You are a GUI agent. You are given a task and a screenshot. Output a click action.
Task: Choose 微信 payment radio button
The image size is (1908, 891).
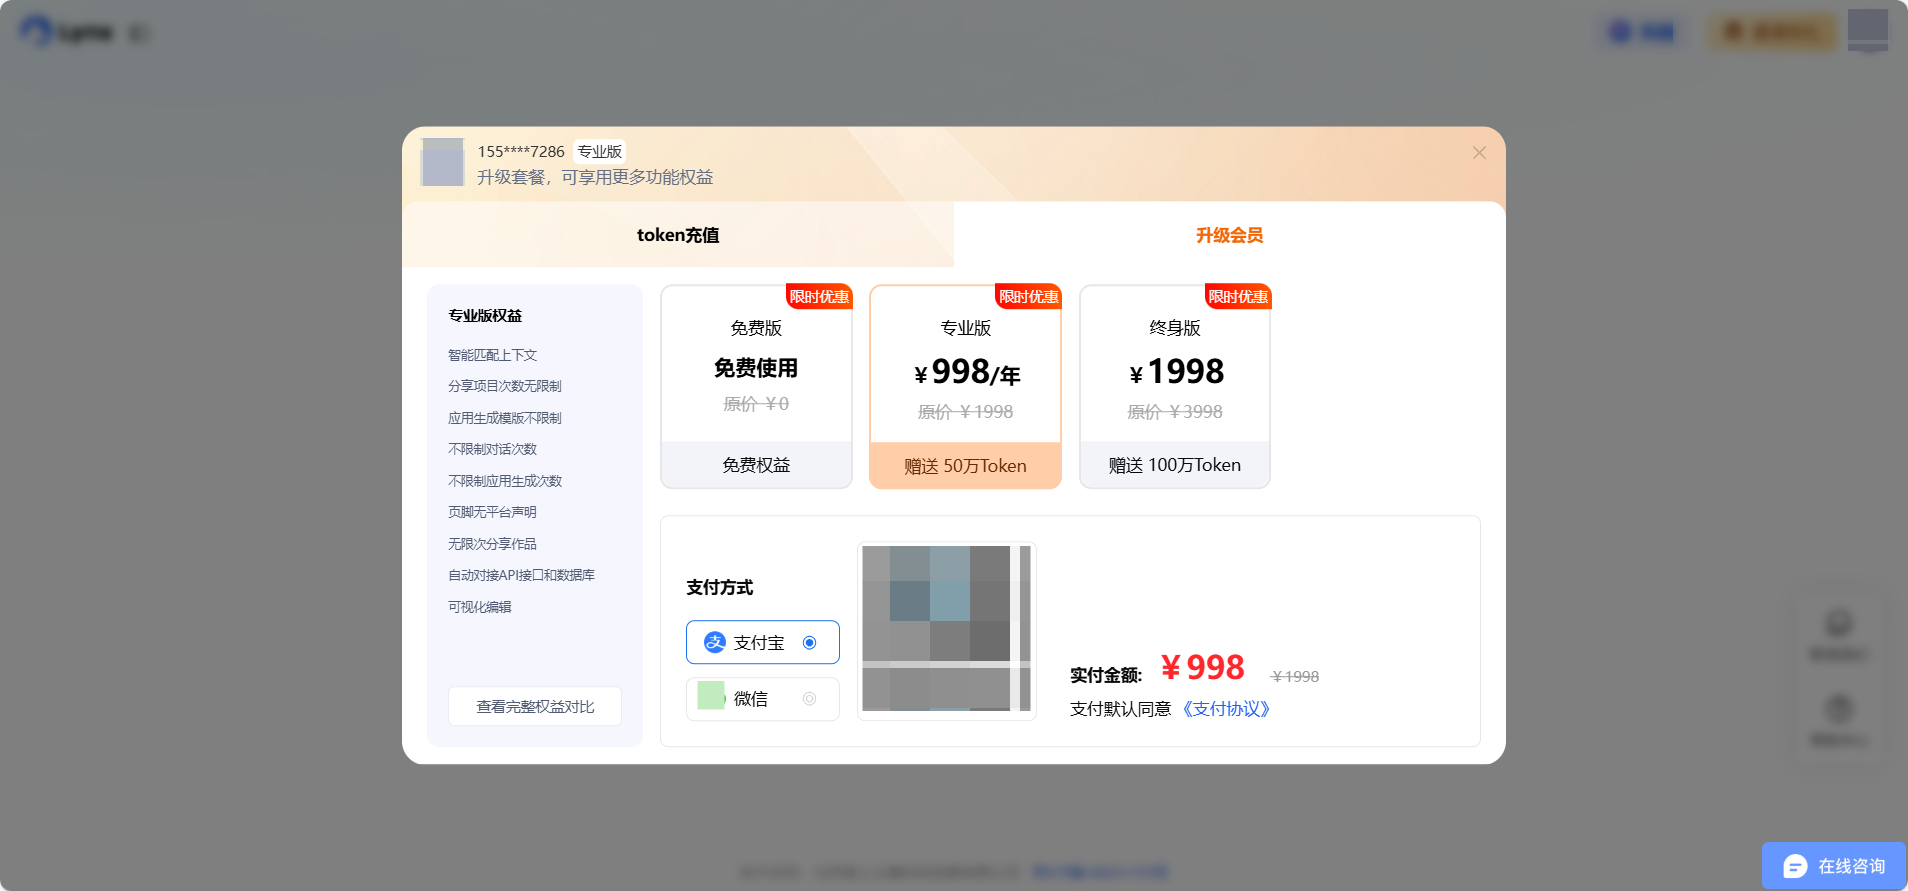pyautogui.click(x=810, y=699)
